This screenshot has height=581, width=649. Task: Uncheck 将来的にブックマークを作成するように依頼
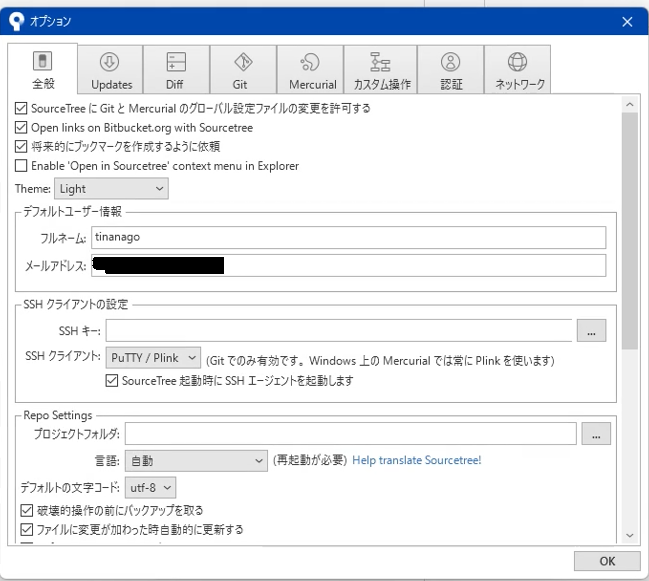(21, 146)
